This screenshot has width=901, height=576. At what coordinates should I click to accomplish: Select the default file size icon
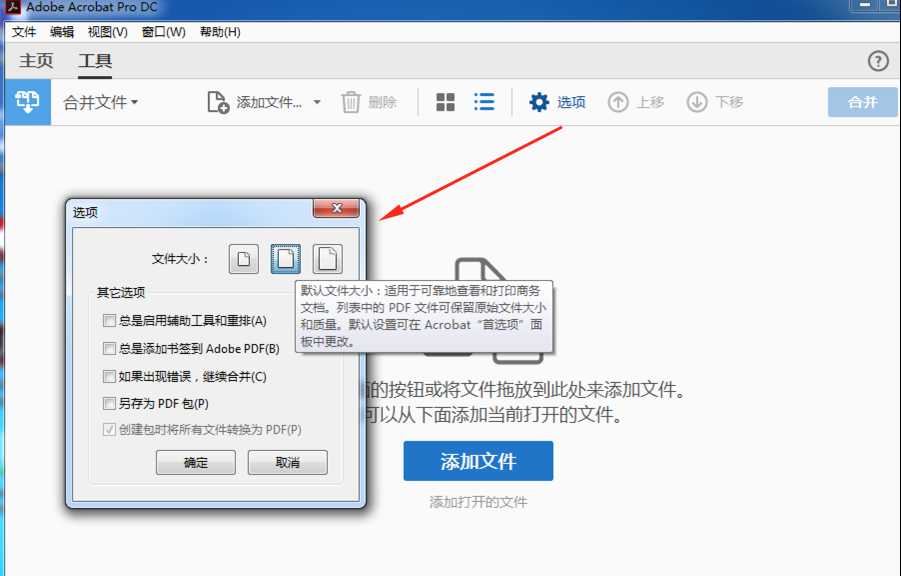coord(286,259)
